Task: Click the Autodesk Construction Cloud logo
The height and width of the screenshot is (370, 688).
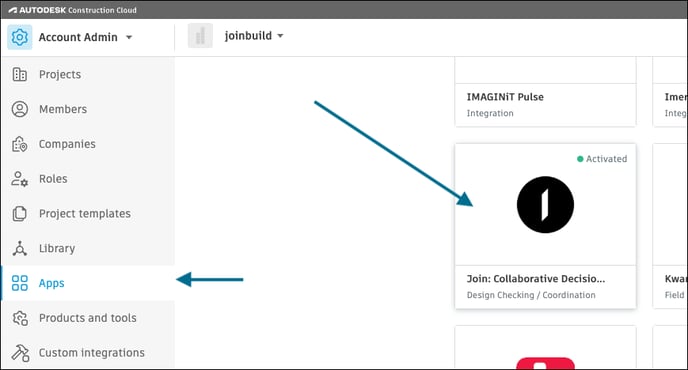Action: [x=72, y=10]
